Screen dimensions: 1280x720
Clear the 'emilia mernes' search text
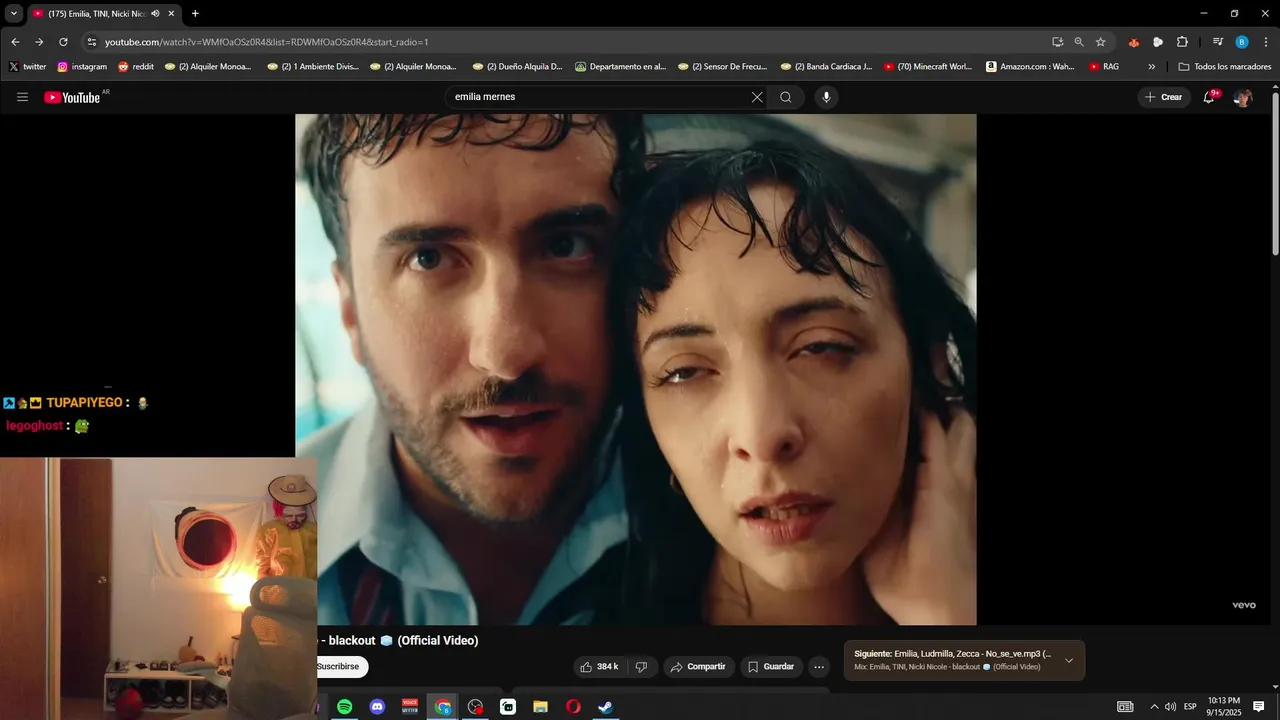point(757,97)
